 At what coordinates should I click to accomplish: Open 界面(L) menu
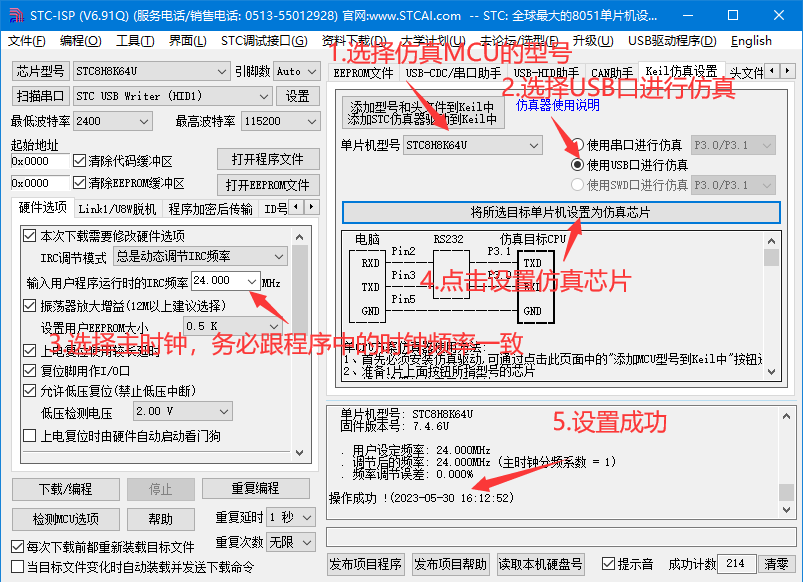(x=188, y=41)
